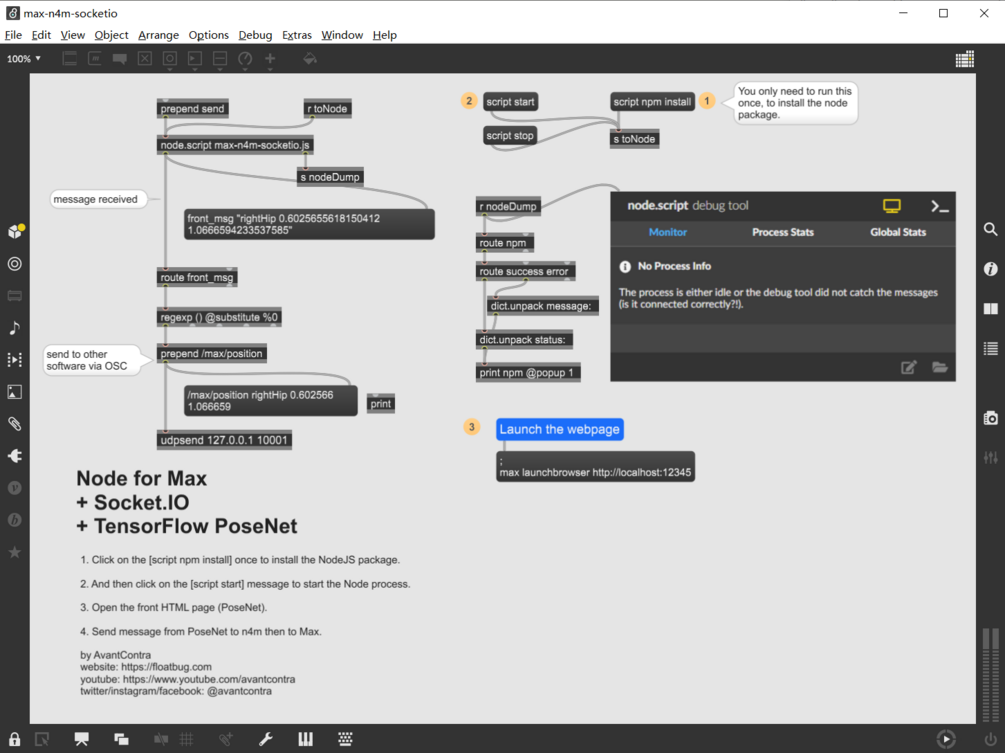Open the plug-ins browser in left sidebar

point(15,456)
